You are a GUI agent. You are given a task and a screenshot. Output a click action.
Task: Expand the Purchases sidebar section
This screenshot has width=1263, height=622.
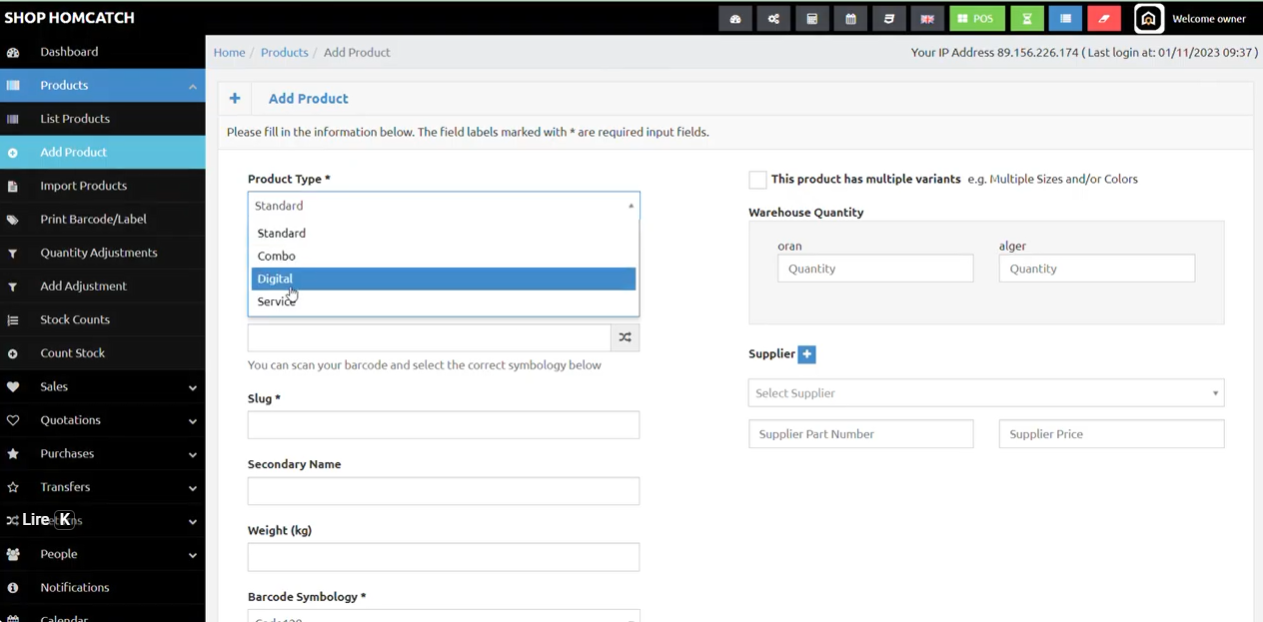coord(102,454)
